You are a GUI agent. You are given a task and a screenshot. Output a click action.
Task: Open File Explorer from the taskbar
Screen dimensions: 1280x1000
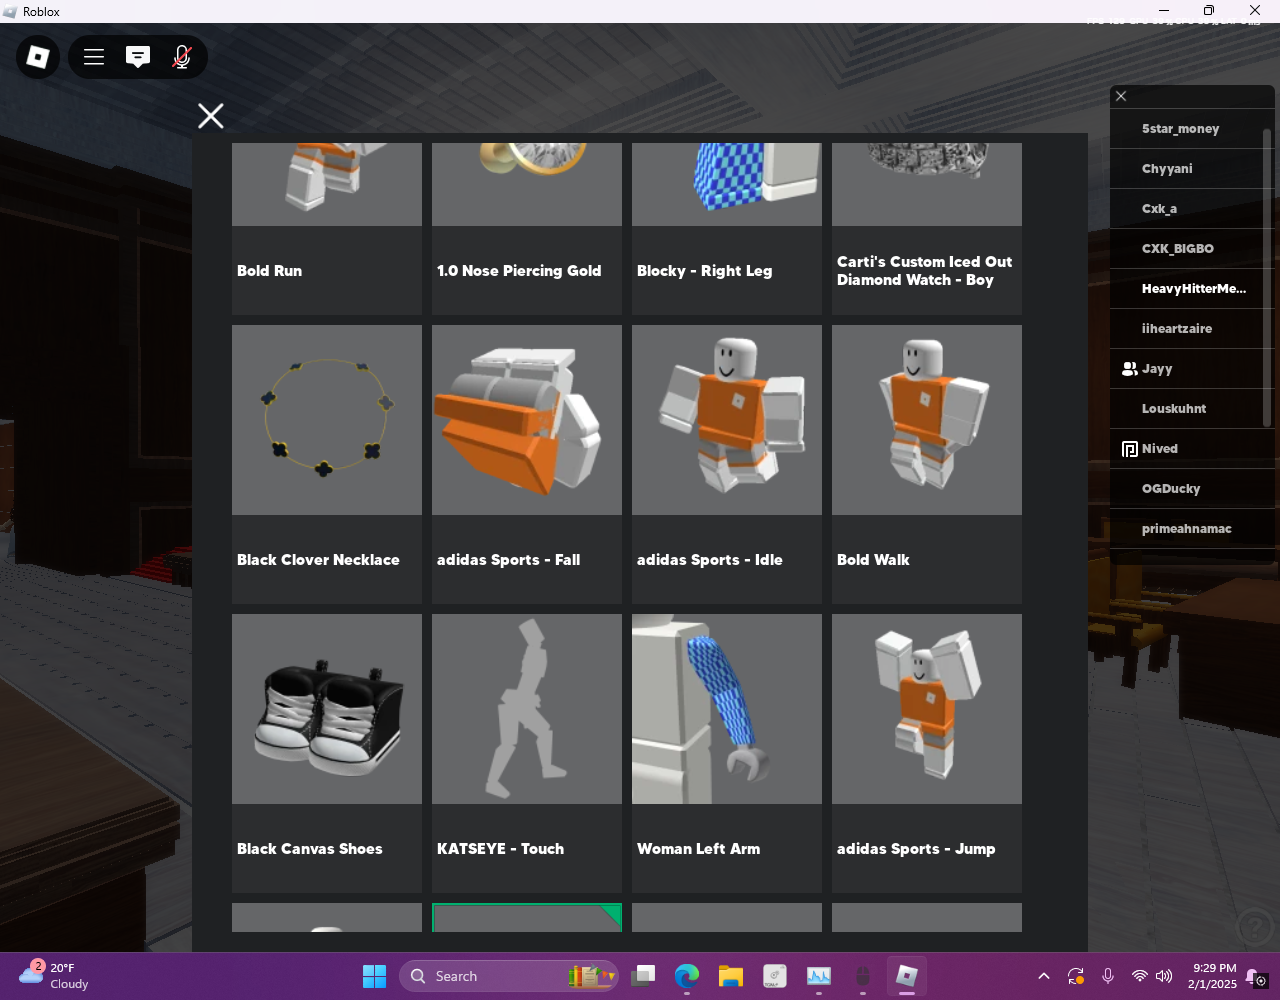tap(731, 976)
